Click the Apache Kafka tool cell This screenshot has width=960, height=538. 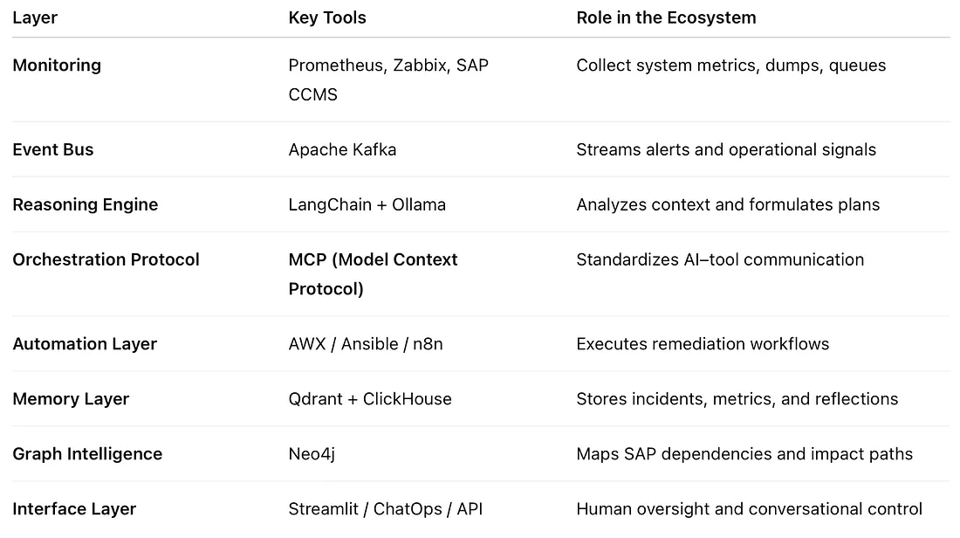click(x=342, y=149)
